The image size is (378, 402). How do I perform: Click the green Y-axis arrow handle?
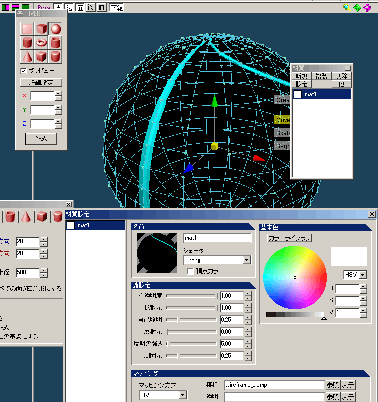214,101
